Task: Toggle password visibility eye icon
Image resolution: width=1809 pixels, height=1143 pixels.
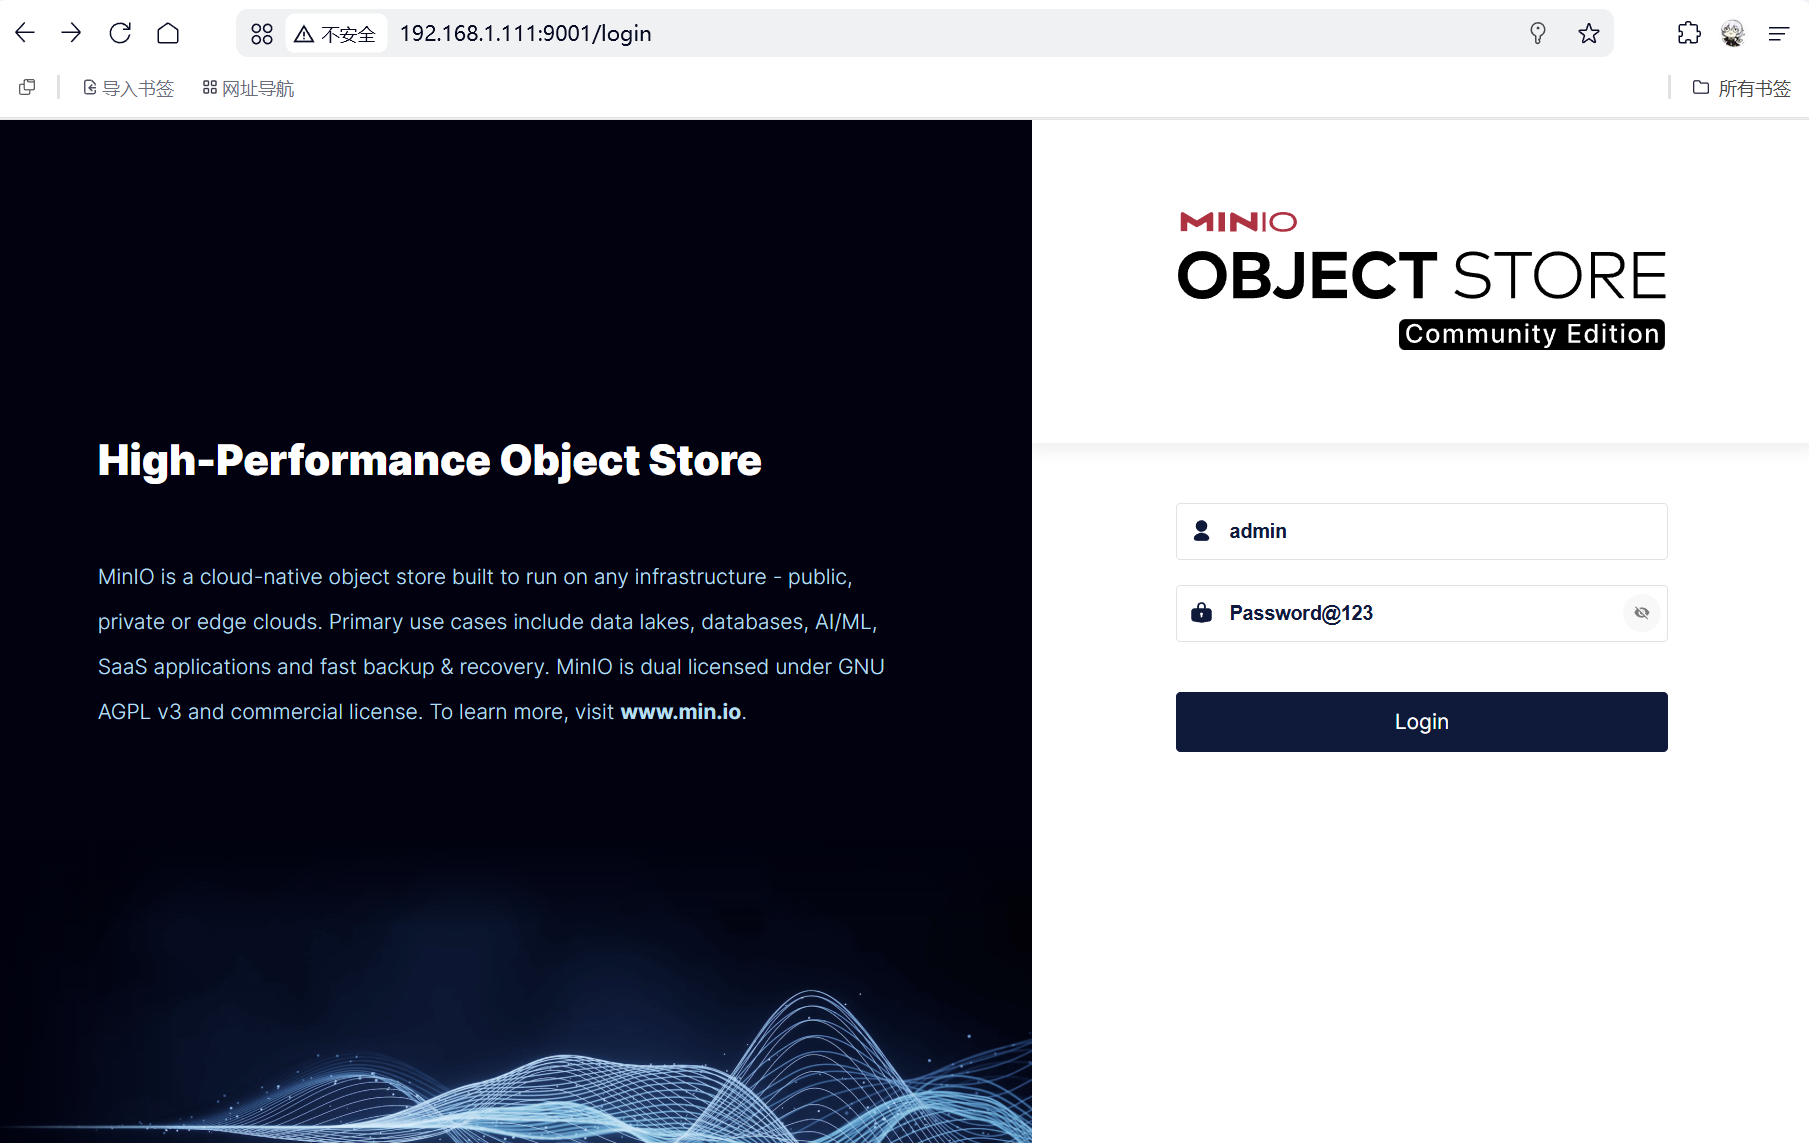Action: coord(1641,613)
